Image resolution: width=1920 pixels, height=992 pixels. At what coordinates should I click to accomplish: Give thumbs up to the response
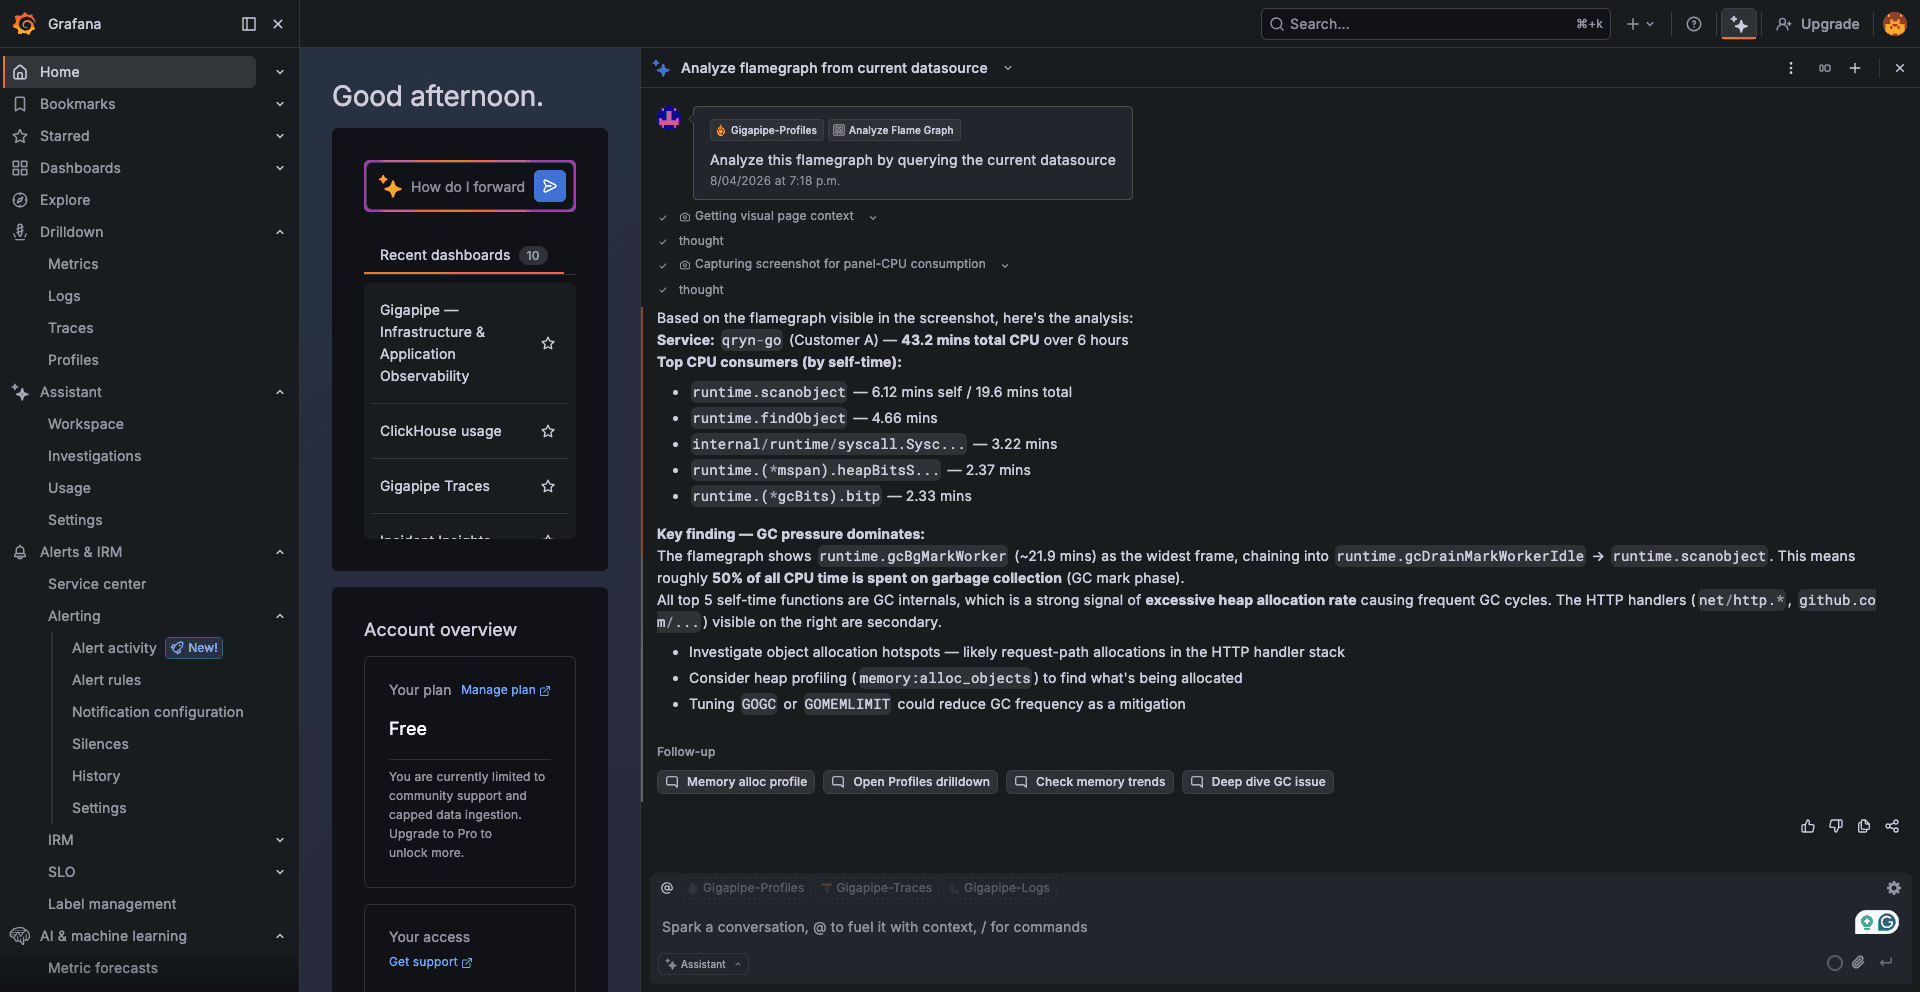point(1808,826)
